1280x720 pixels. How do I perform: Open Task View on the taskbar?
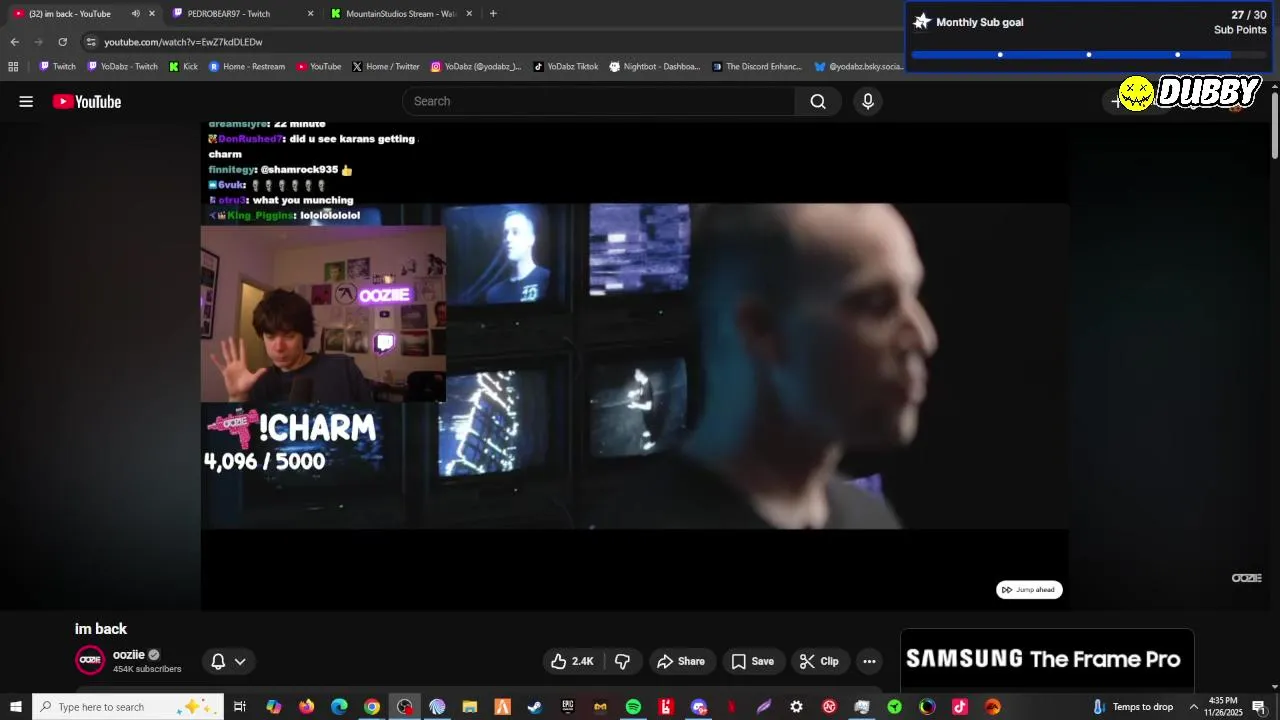pos(240,707)
